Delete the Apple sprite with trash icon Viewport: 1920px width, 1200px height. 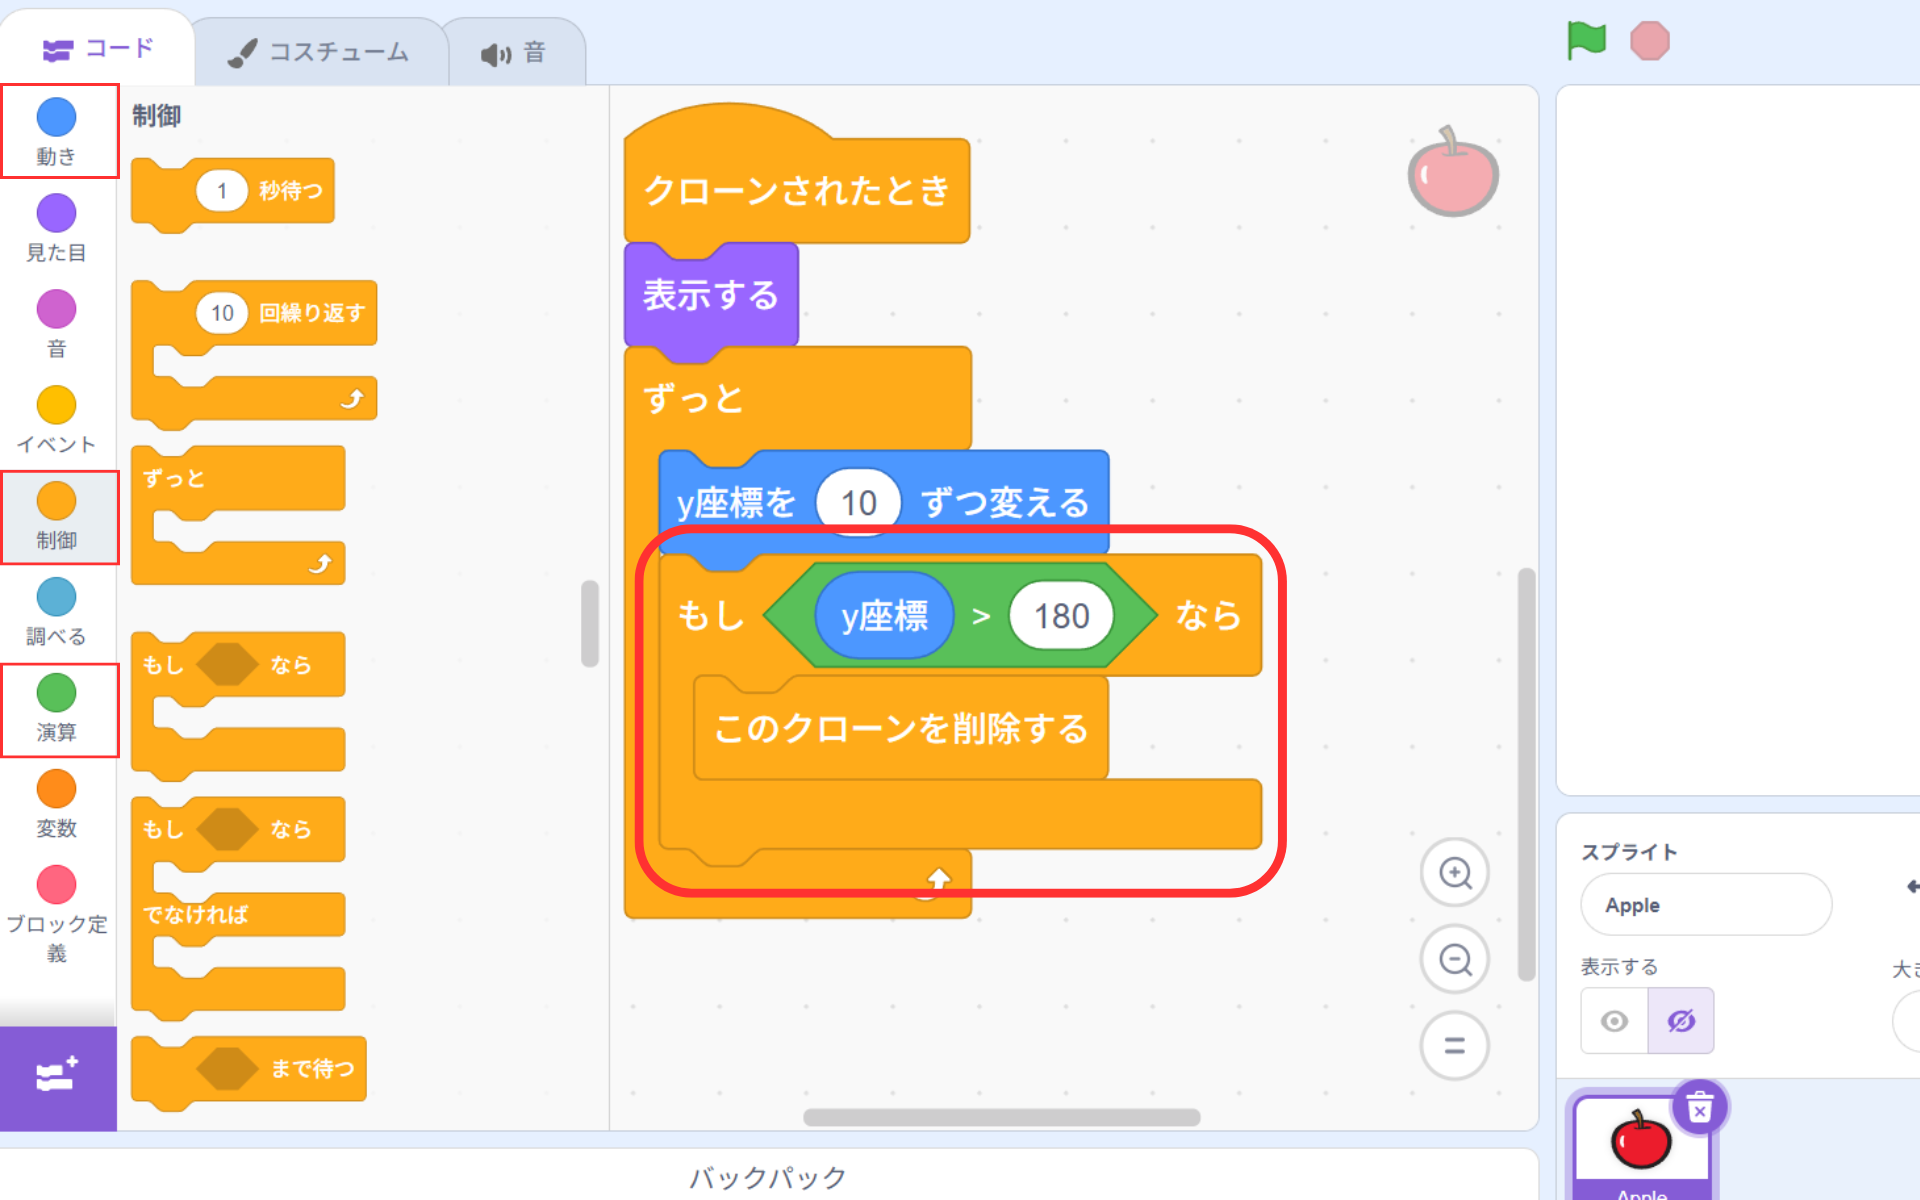[1700, 1108]
